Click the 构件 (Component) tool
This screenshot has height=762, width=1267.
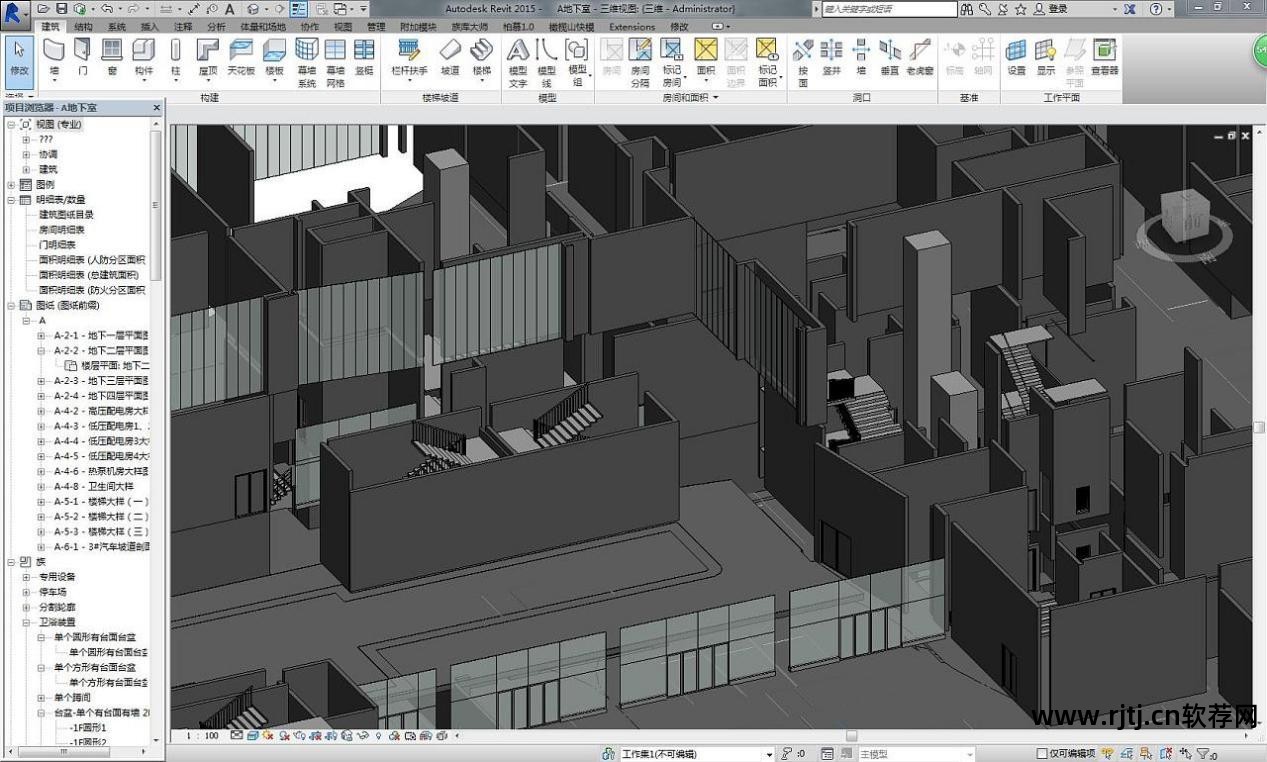click(144, 58)
